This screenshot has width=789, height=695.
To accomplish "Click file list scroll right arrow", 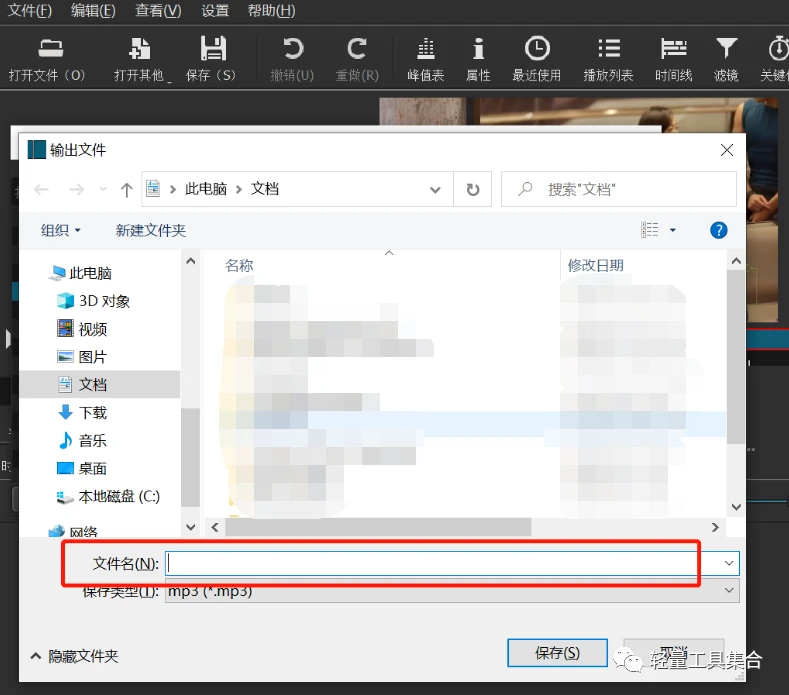I will tap(715, 527).
